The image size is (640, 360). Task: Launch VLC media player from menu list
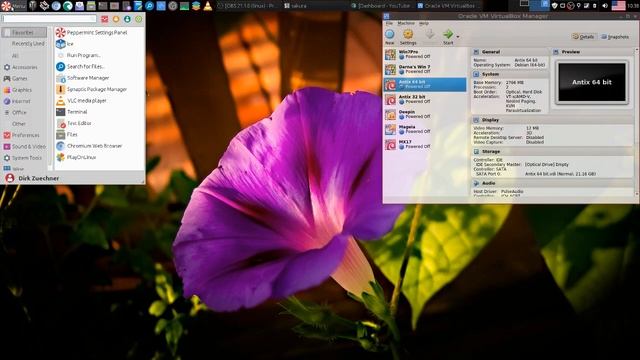click(x=99, y=100)
